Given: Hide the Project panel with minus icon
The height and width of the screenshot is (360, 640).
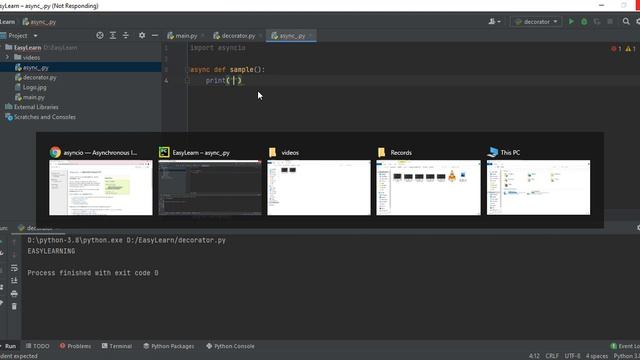Looking at the screenshot, I should coord(155,36).
